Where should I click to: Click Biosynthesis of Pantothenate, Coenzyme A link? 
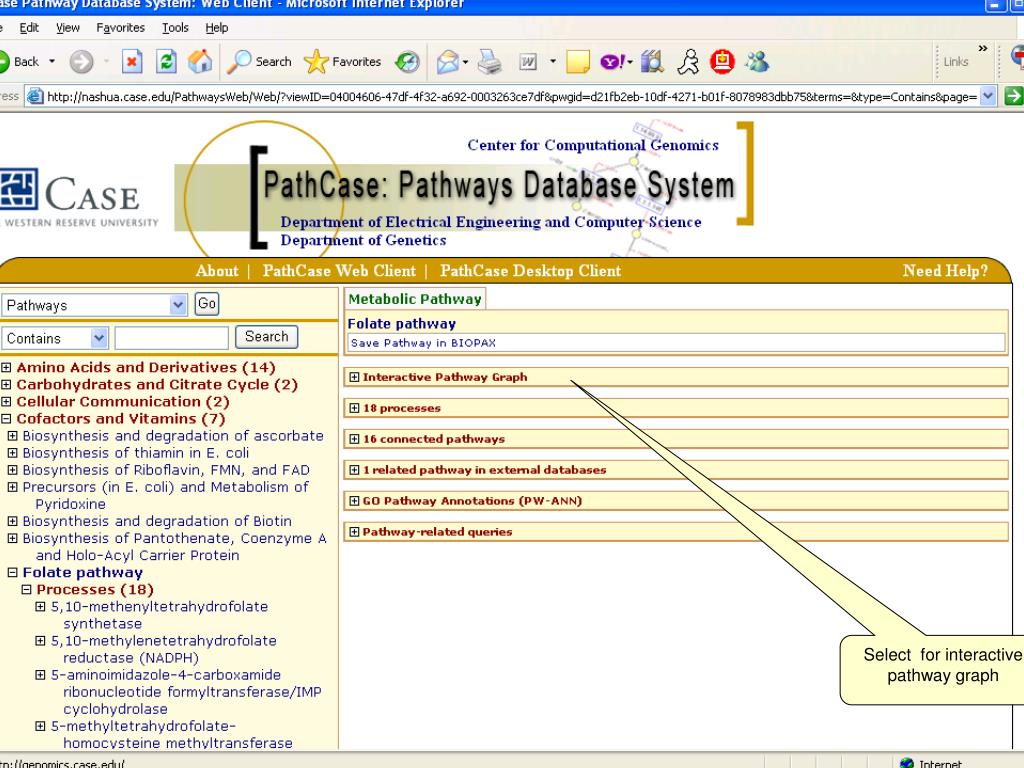pyautogui.click(x=174, y=547)
